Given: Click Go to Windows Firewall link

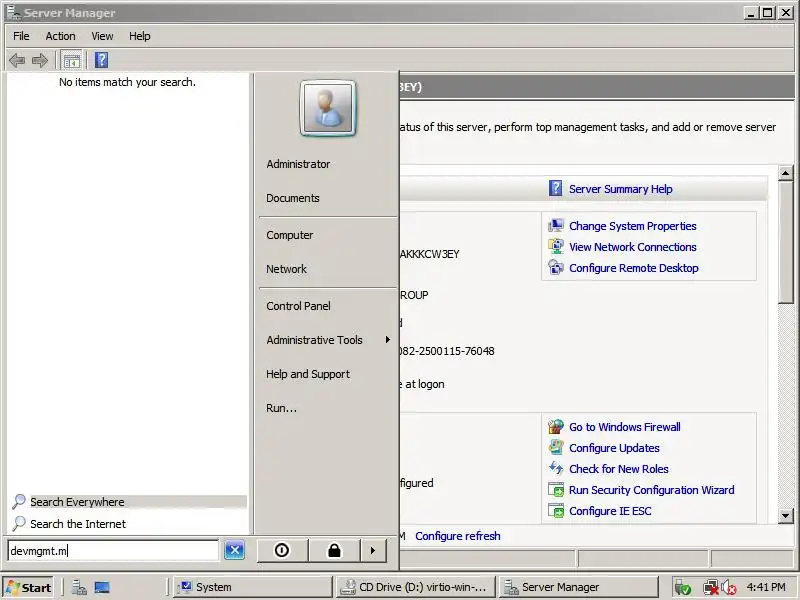Looking at the screenshot, I should pyautogui.click(x=624, y=427).
